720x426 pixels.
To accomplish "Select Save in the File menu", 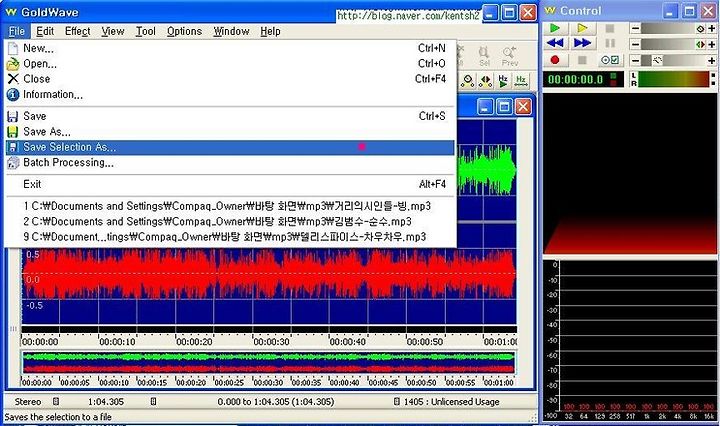I will click(x=230, y=116).
